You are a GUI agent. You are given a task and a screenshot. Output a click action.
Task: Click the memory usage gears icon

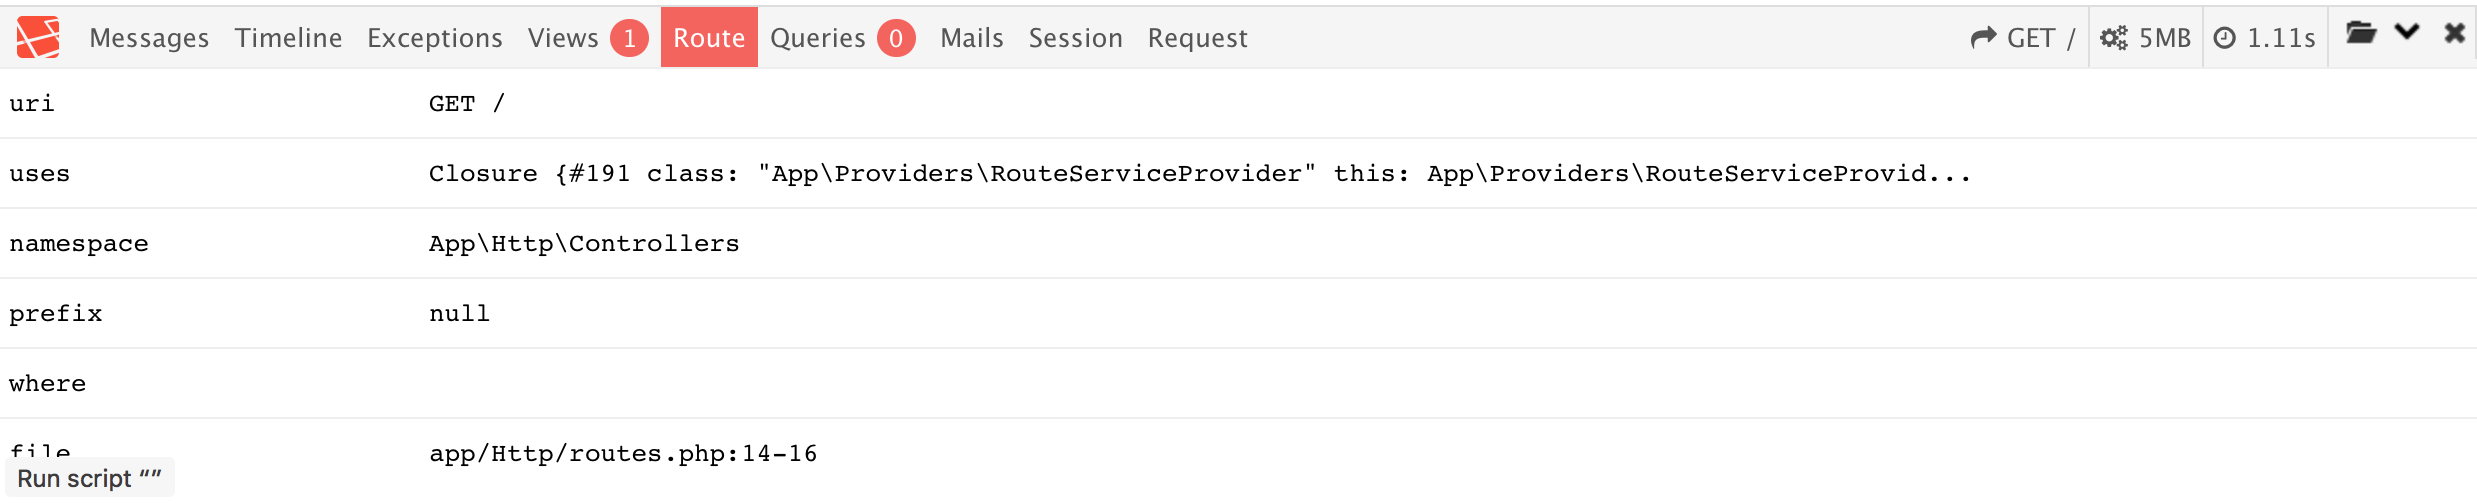pos(2113,38)
